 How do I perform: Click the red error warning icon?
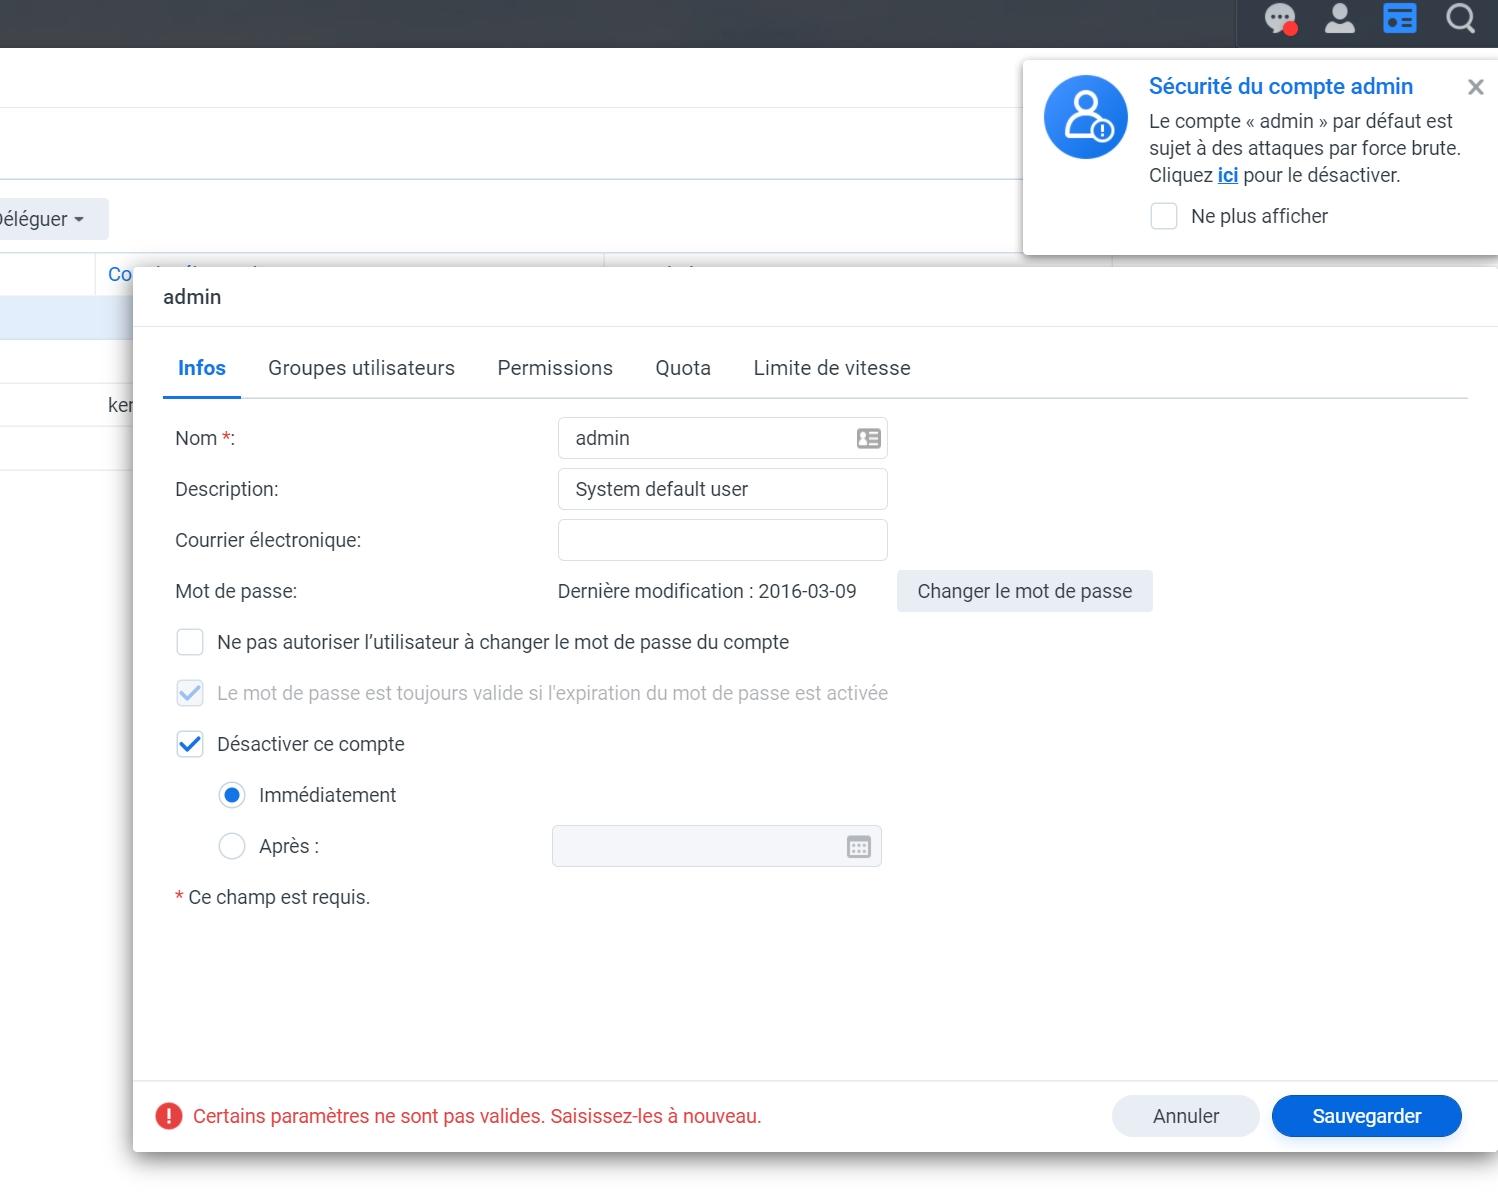click(x=169, y=1116)
